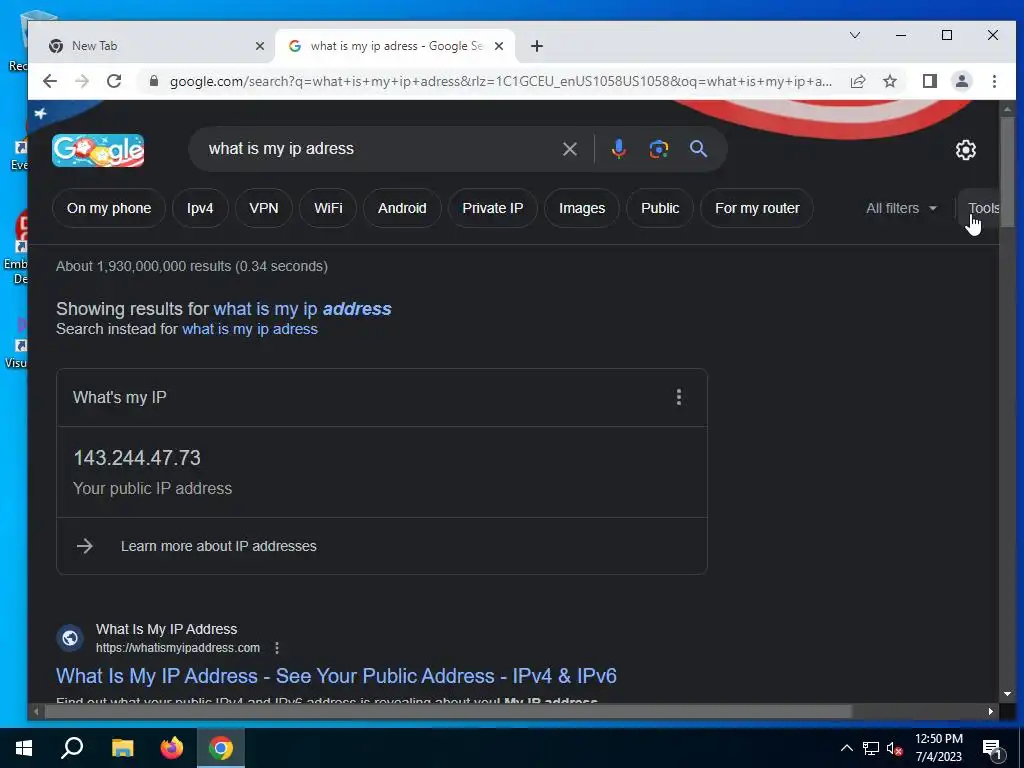Image resolution: width=1024 pixels, height=768 pixels.
Task: Open the Windows Start menu
Action: click(x=24, y=748)
